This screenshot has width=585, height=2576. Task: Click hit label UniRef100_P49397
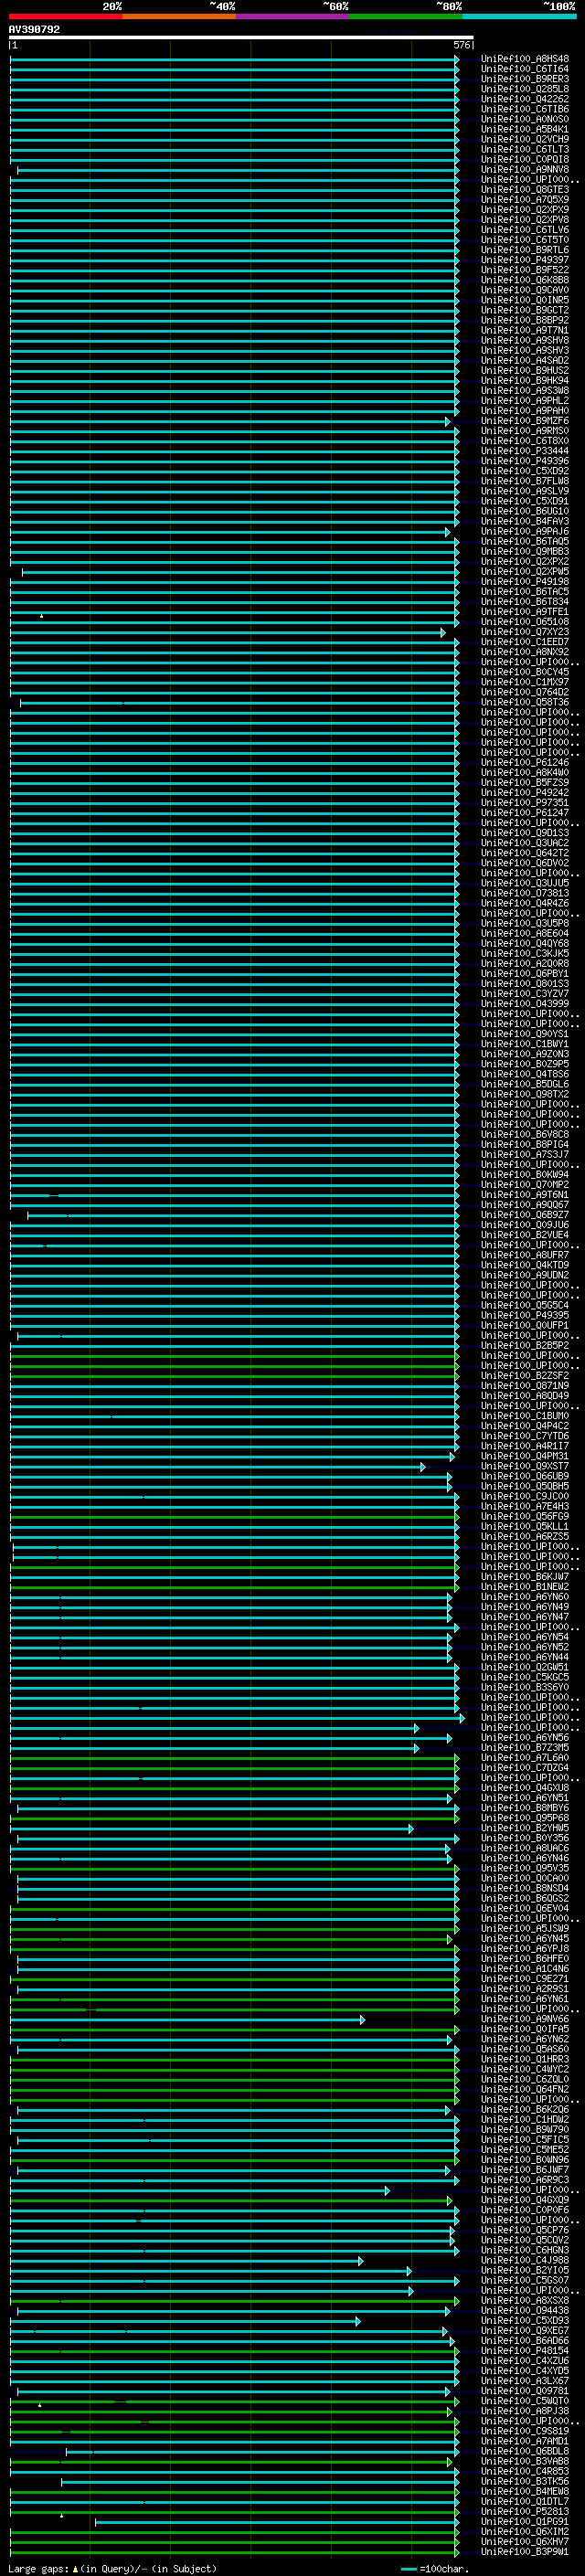pos(525,260)
